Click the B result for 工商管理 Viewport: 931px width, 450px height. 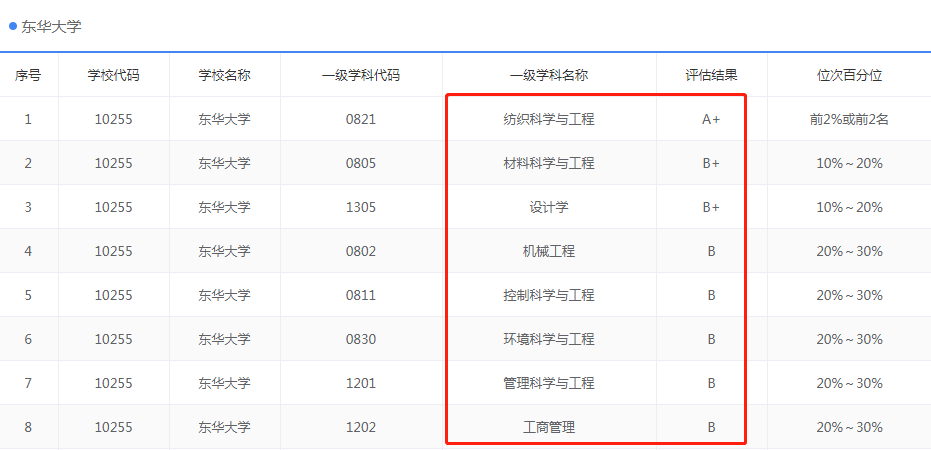click(711, 427)
